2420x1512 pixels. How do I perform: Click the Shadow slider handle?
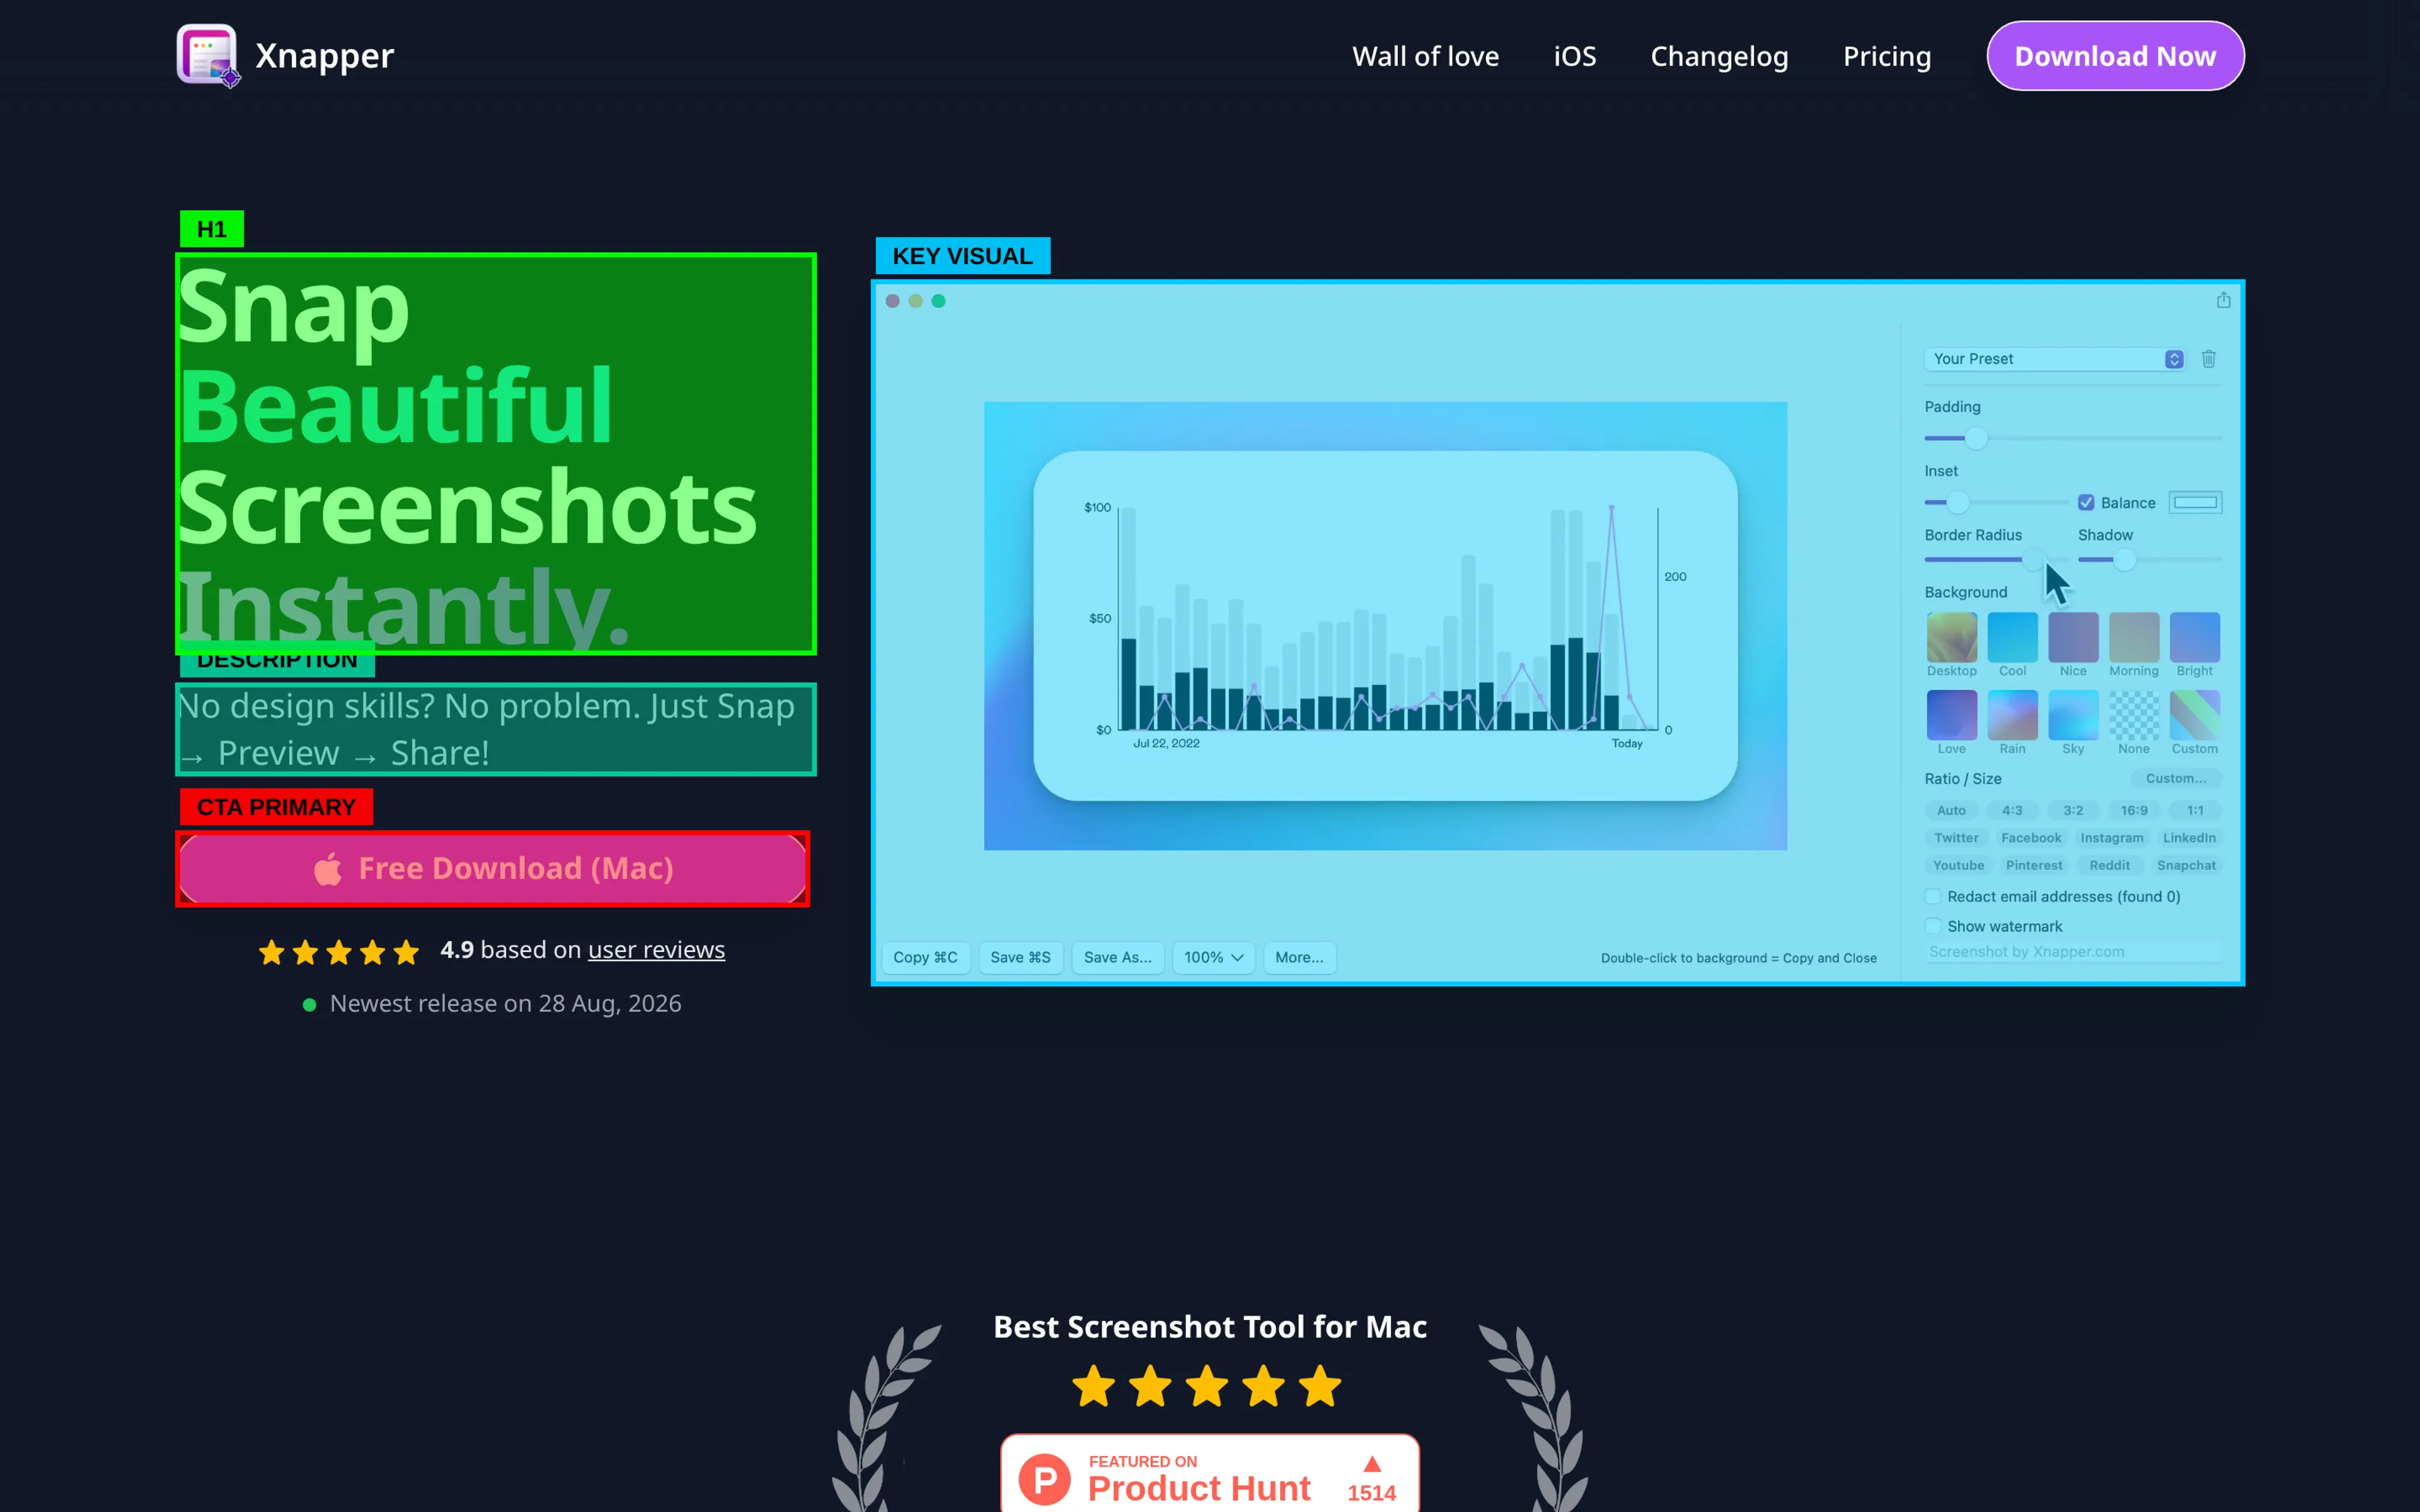(x=2124, y=560)
